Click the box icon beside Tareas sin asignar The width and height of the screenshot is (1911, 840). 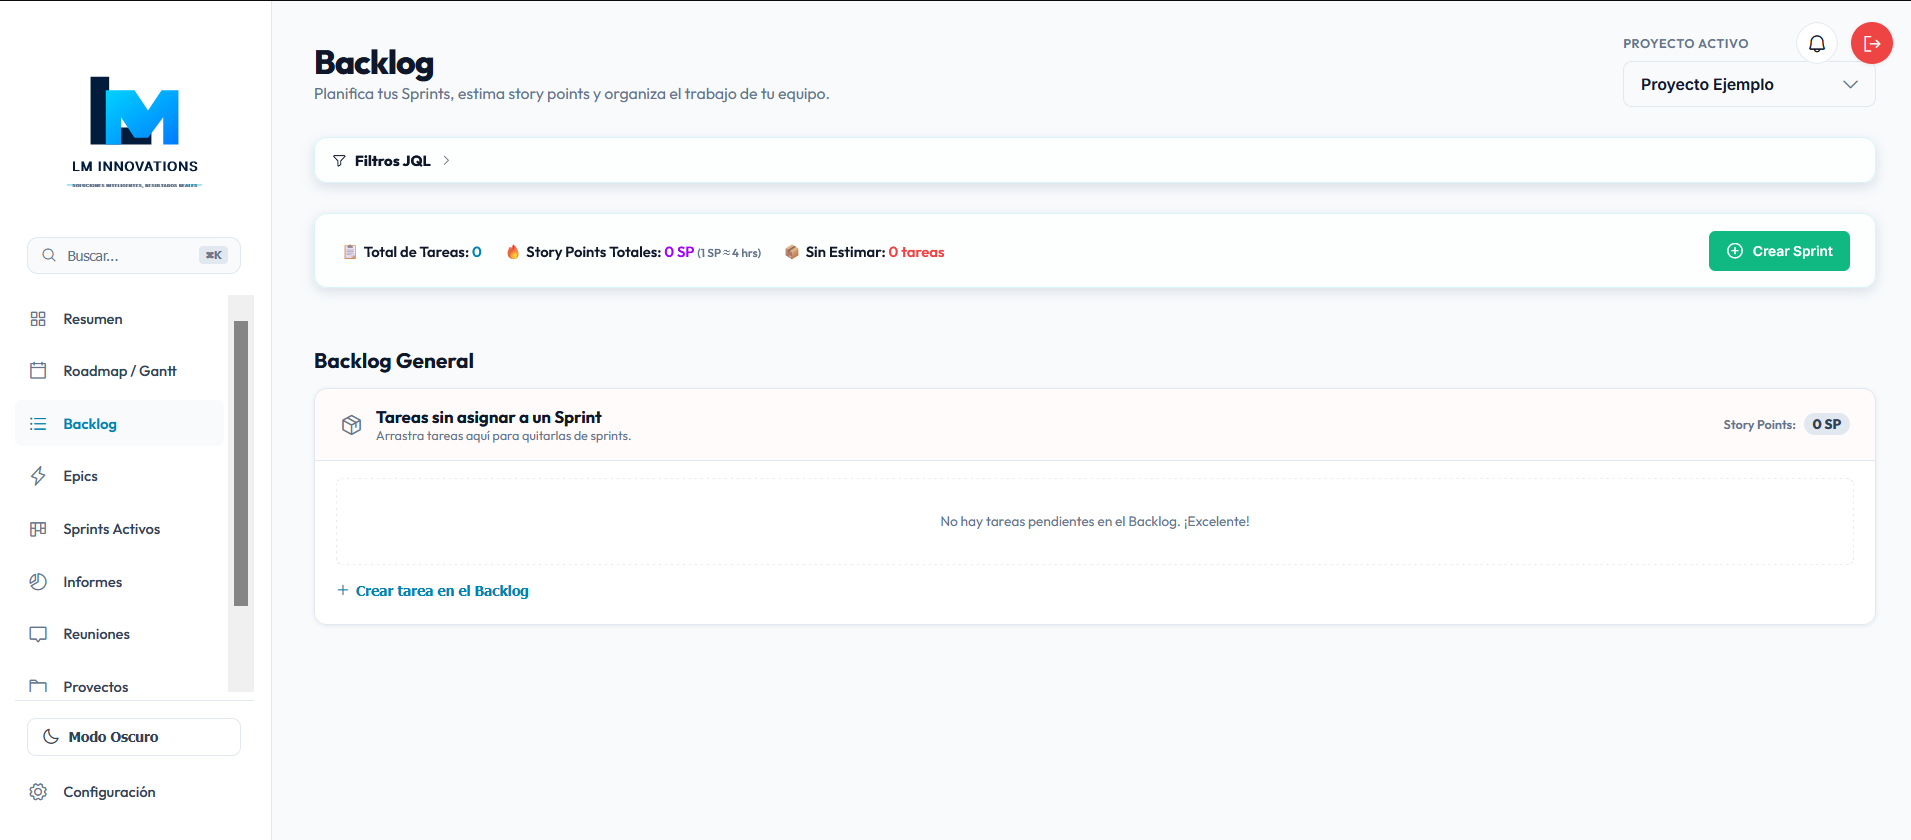coord(351,425)
